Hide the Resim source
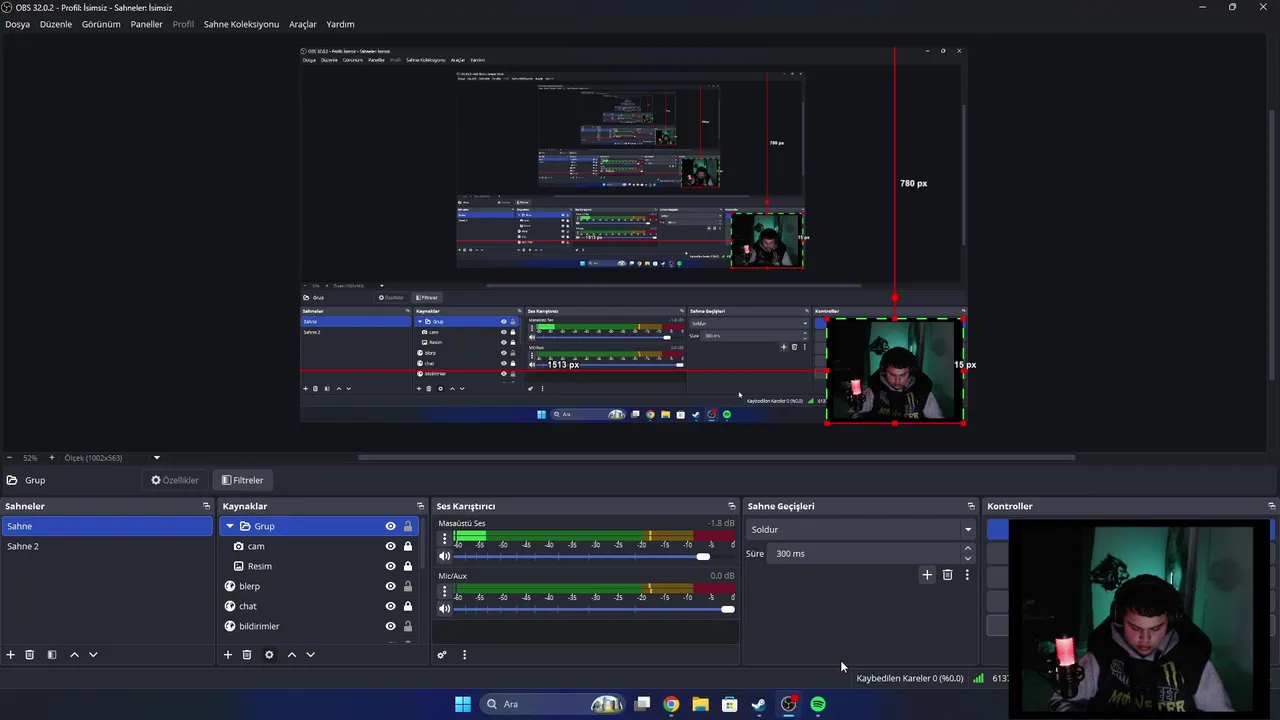 pyautogui.click(x=391, y=566)
